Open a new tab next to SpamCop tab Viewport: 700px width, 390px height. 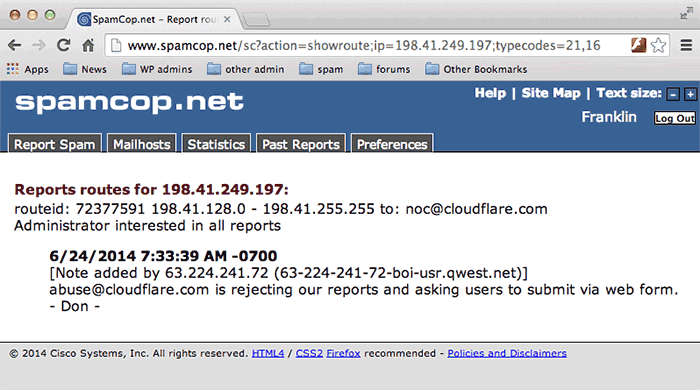click(x=256, y=19)
